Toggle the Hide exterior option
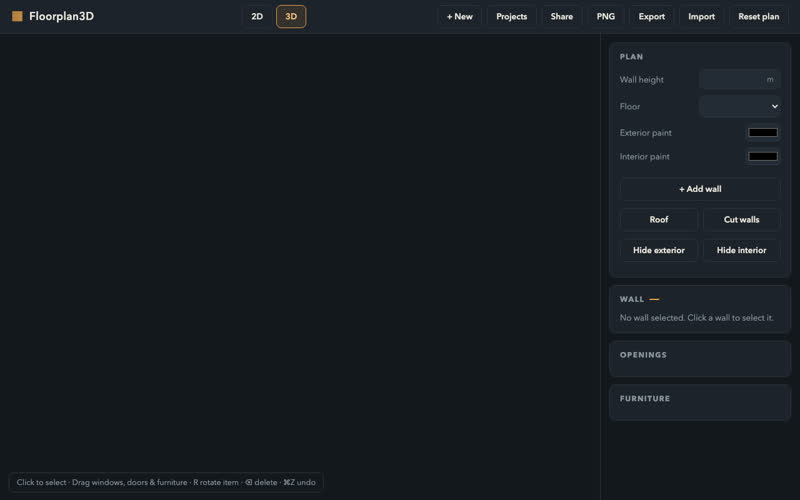Screen dimensions: 800x500 pos(659,250)
